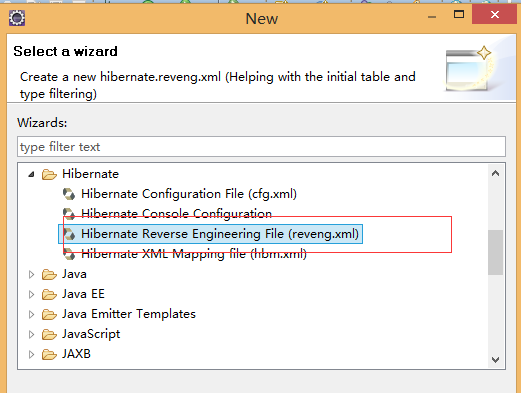This screenshot has width=521, height=393.
Task: Expand the JavaScript folder node
Action: click(x=31, y=334)
